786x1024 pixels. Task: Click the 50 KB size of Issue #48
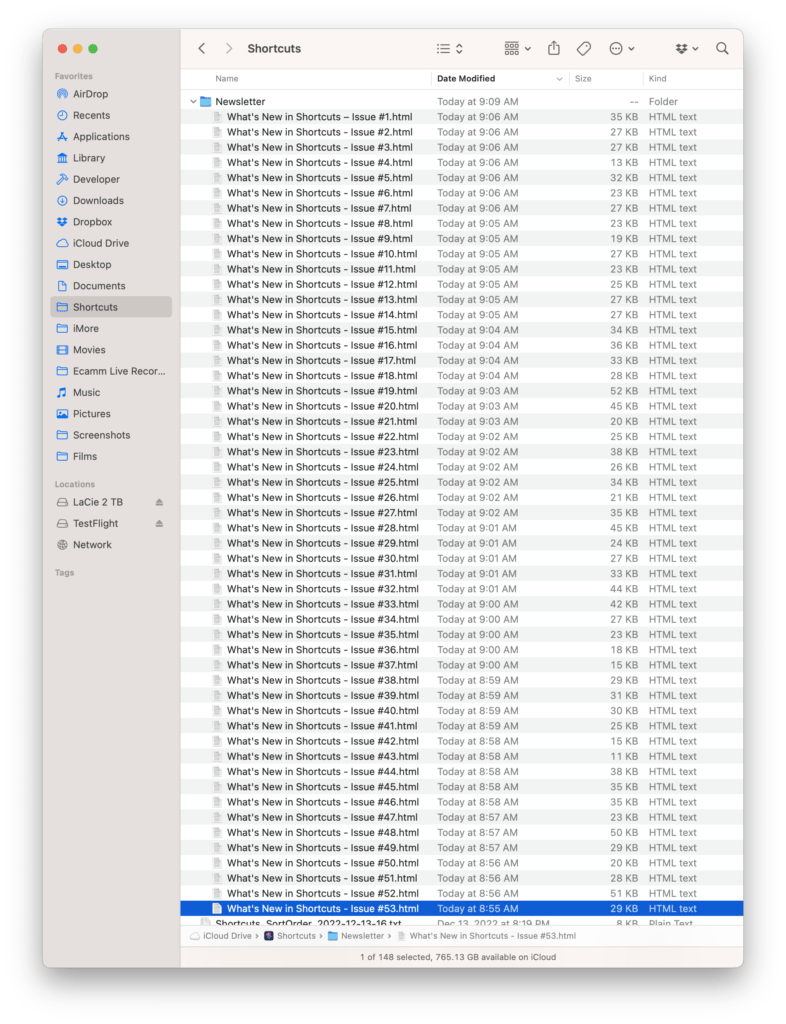[624, 833]
